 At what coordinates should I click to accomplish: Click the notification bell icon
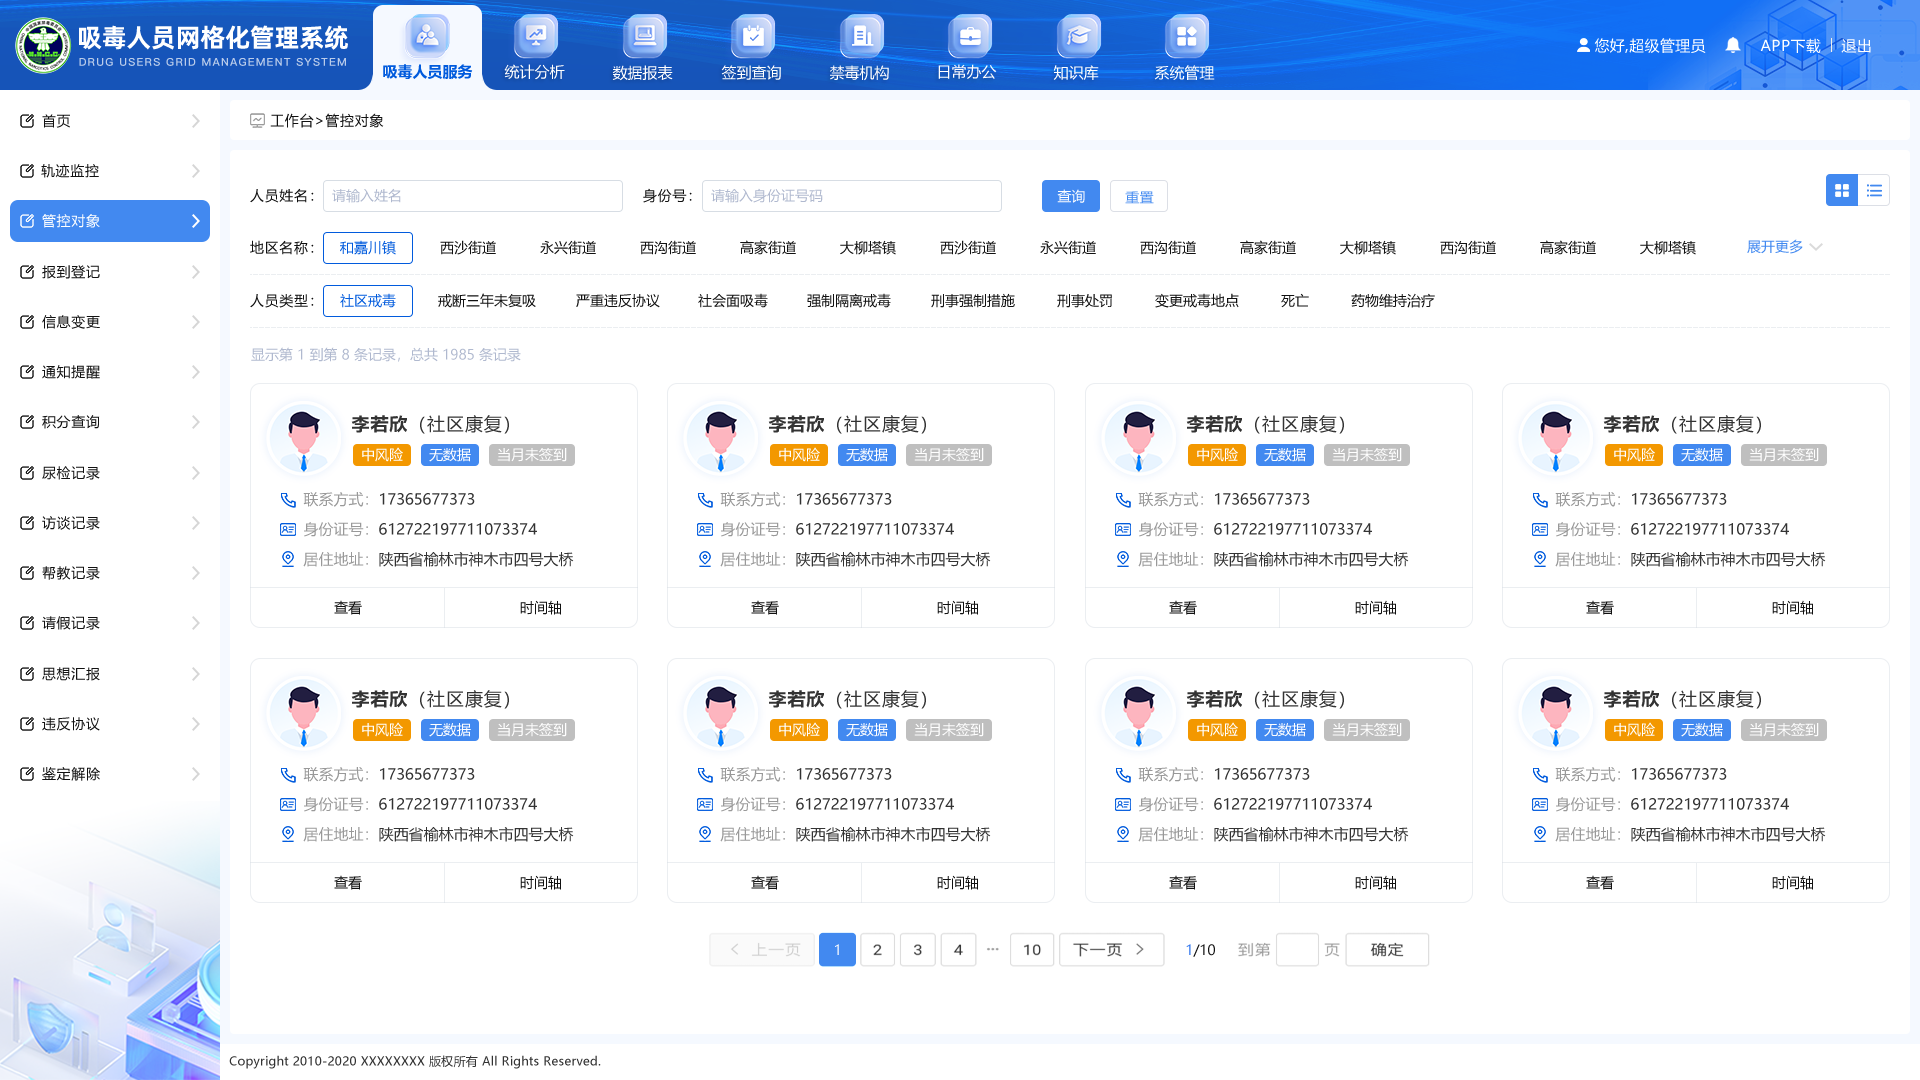coord(1733,45)
